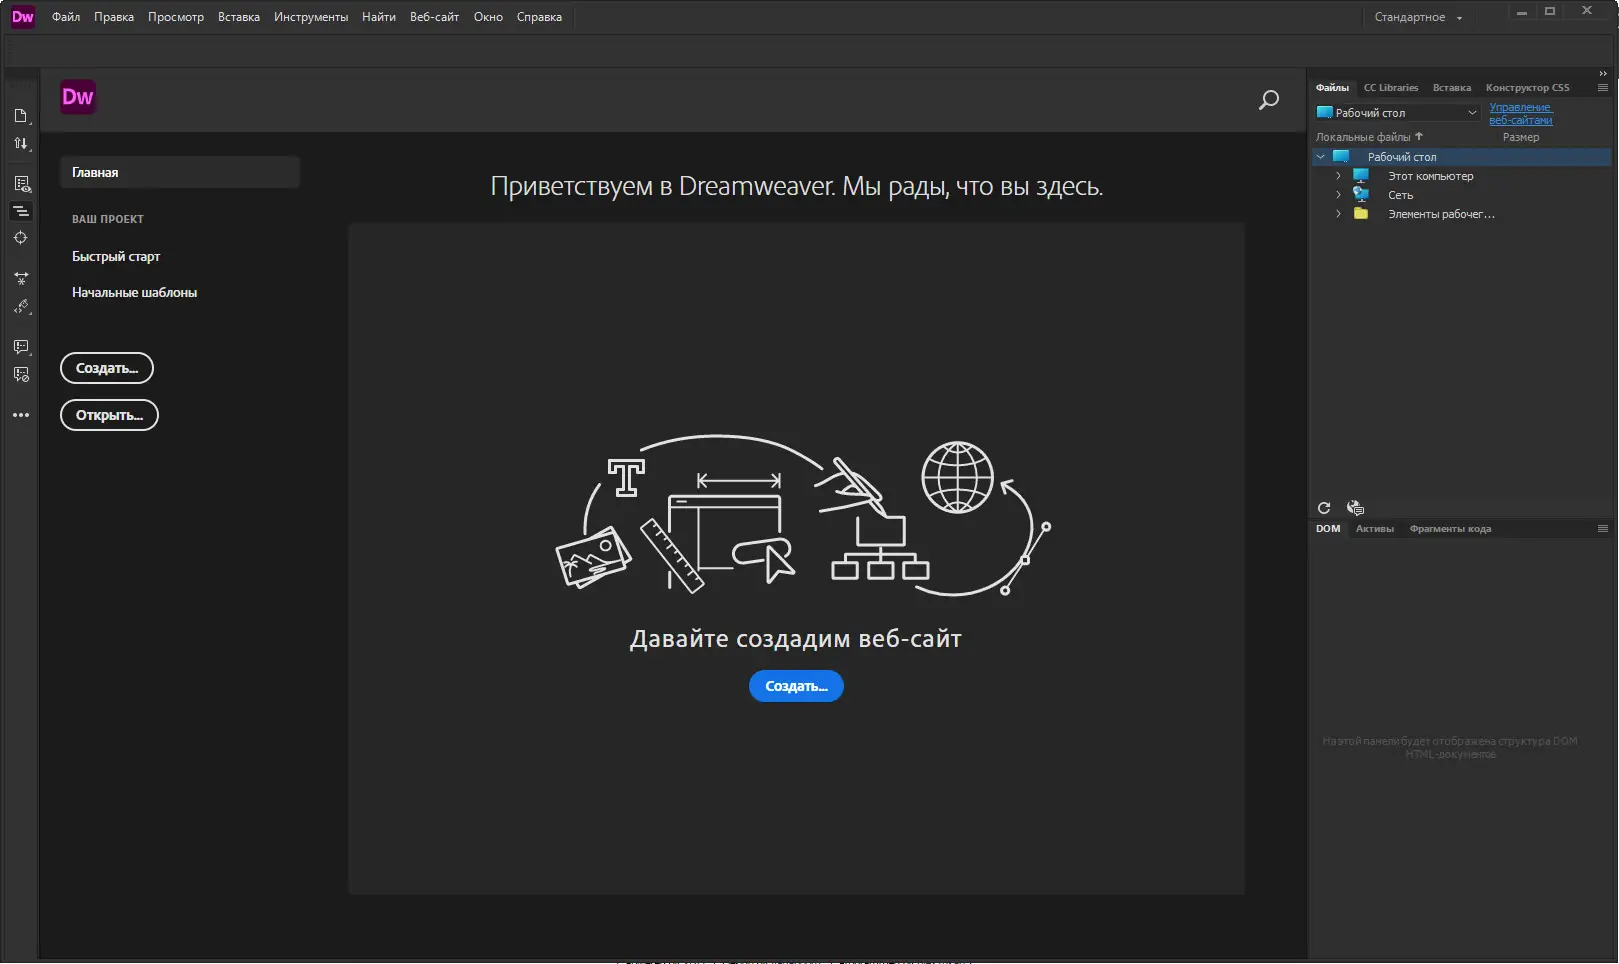
Task: Collapse the Рабочий стол tree node
Action: (1321, 157)
